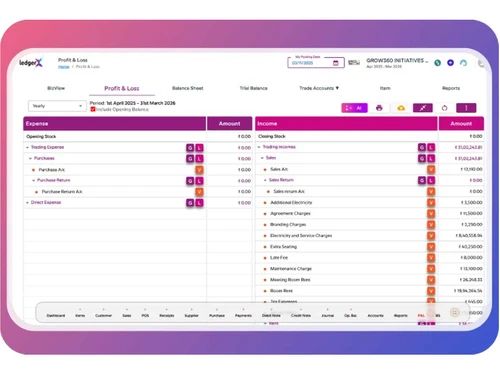Click the Maintenance Charge row label
The image size is (500, 375).
[x=291, y=269]
